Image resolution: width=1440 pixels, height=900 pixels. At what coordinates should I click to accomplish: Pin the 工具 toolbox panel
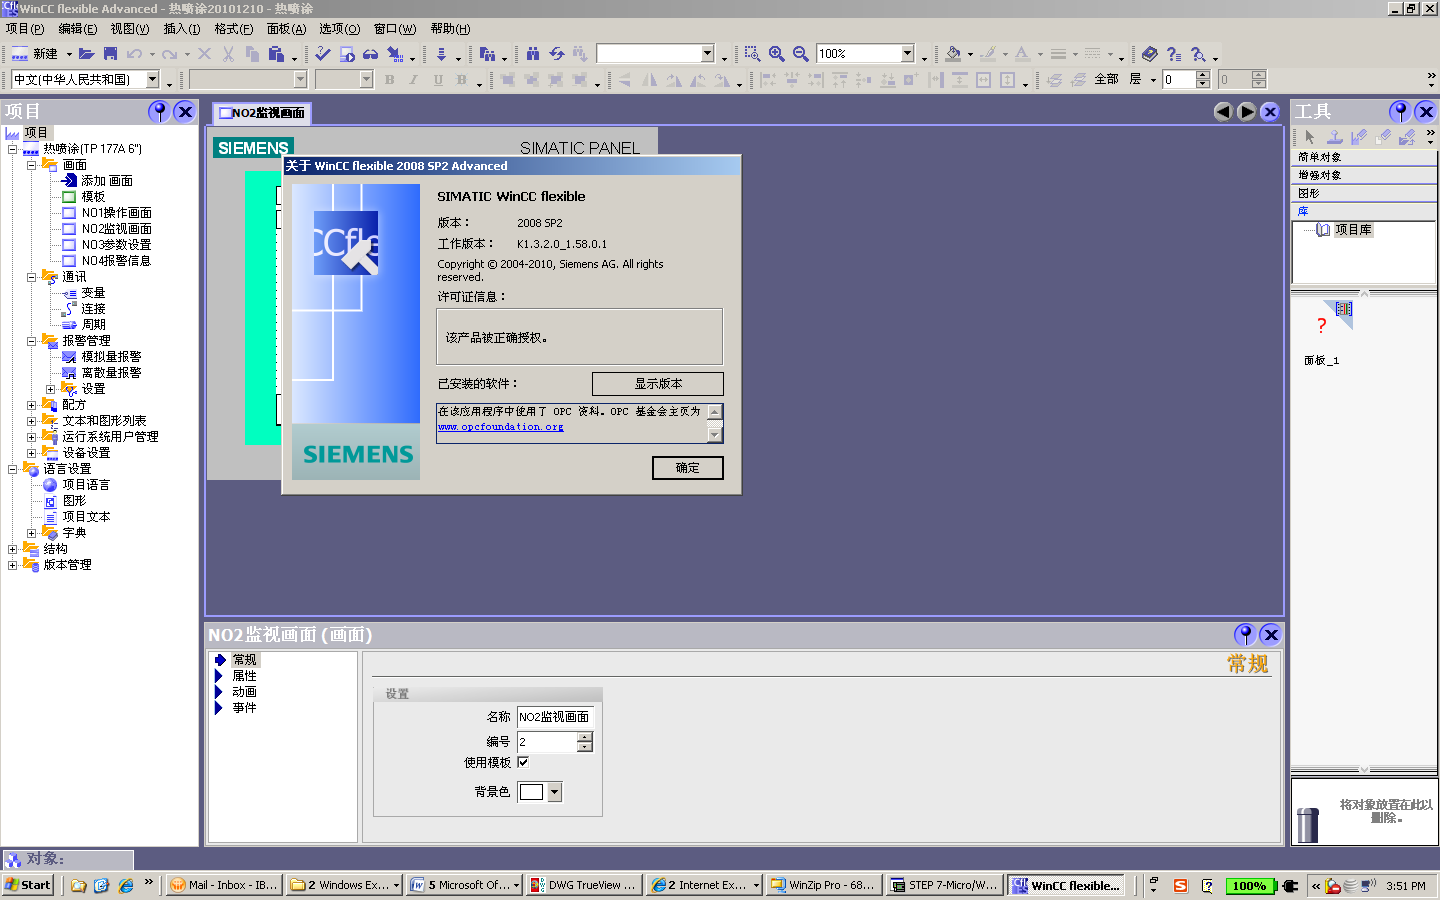pos(1400,112)
